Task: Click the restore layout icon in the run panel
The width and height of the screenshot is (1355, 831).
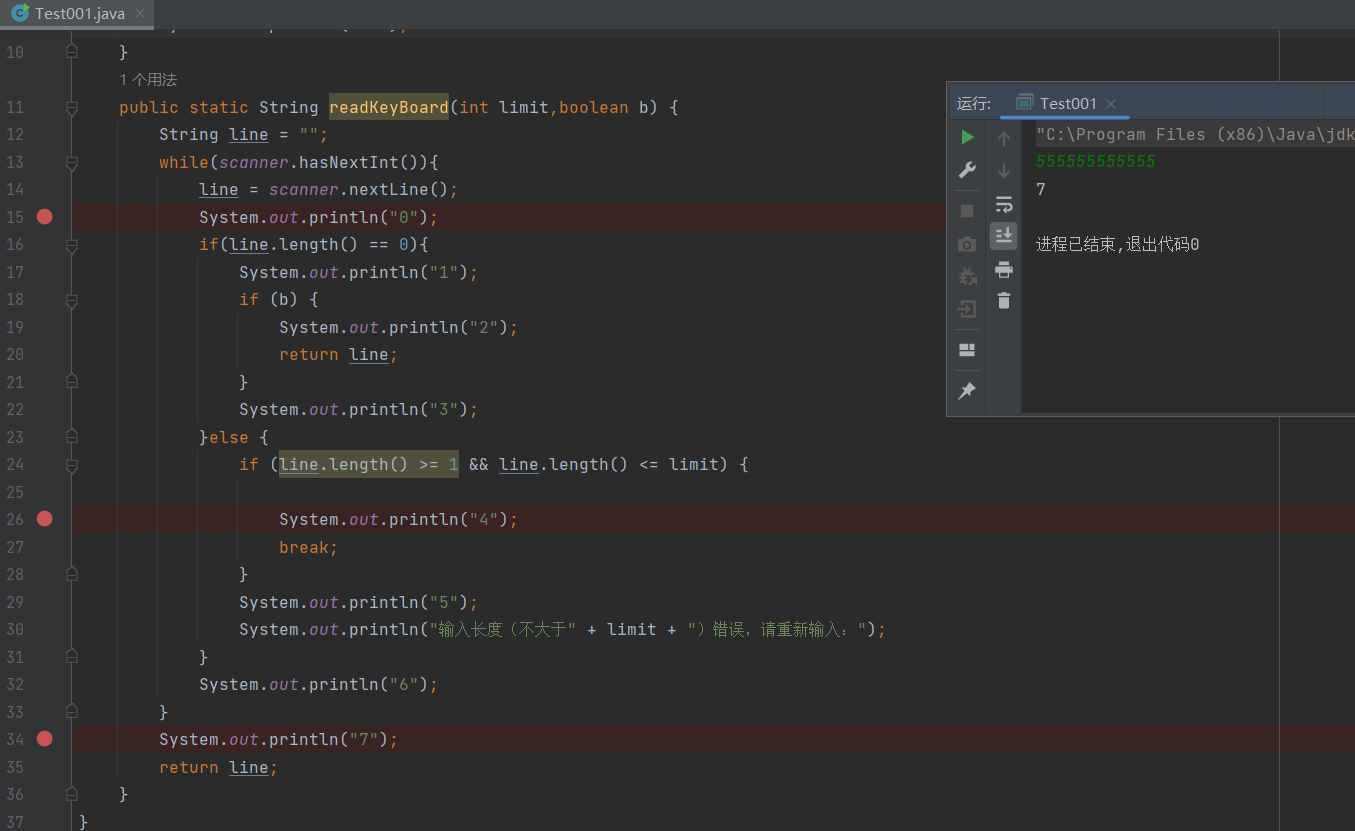Action: pyautogui.click(x=967, y=350)
